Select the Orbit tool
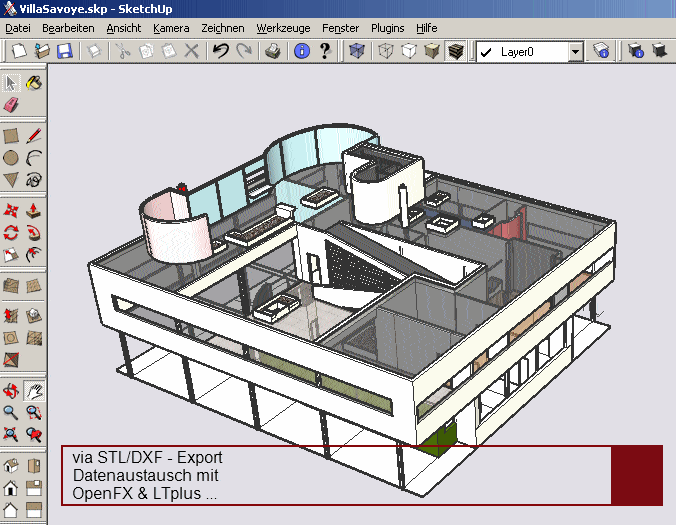The width and height of the screenshot is (676, 525). point(11,391)
